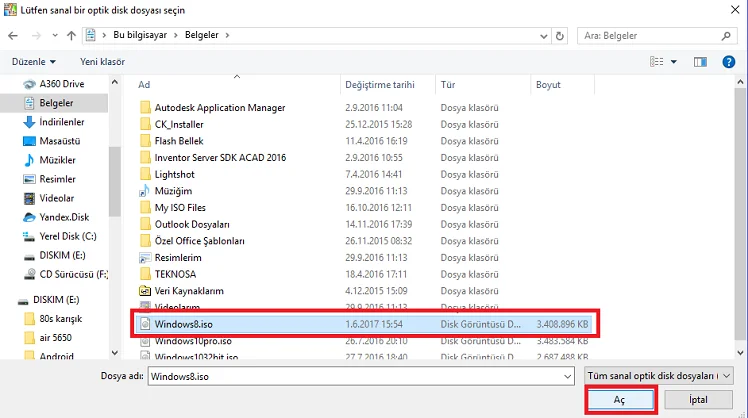Sort files by Boyut column header
Viewport: 748px width, 418px height.
[x=548, y=85]
